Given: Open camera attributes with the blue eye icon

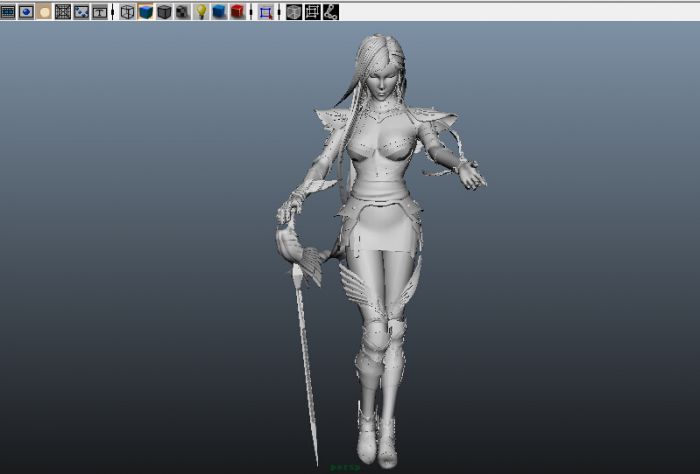Looking at the screenshot, I should tap(26, 12).
